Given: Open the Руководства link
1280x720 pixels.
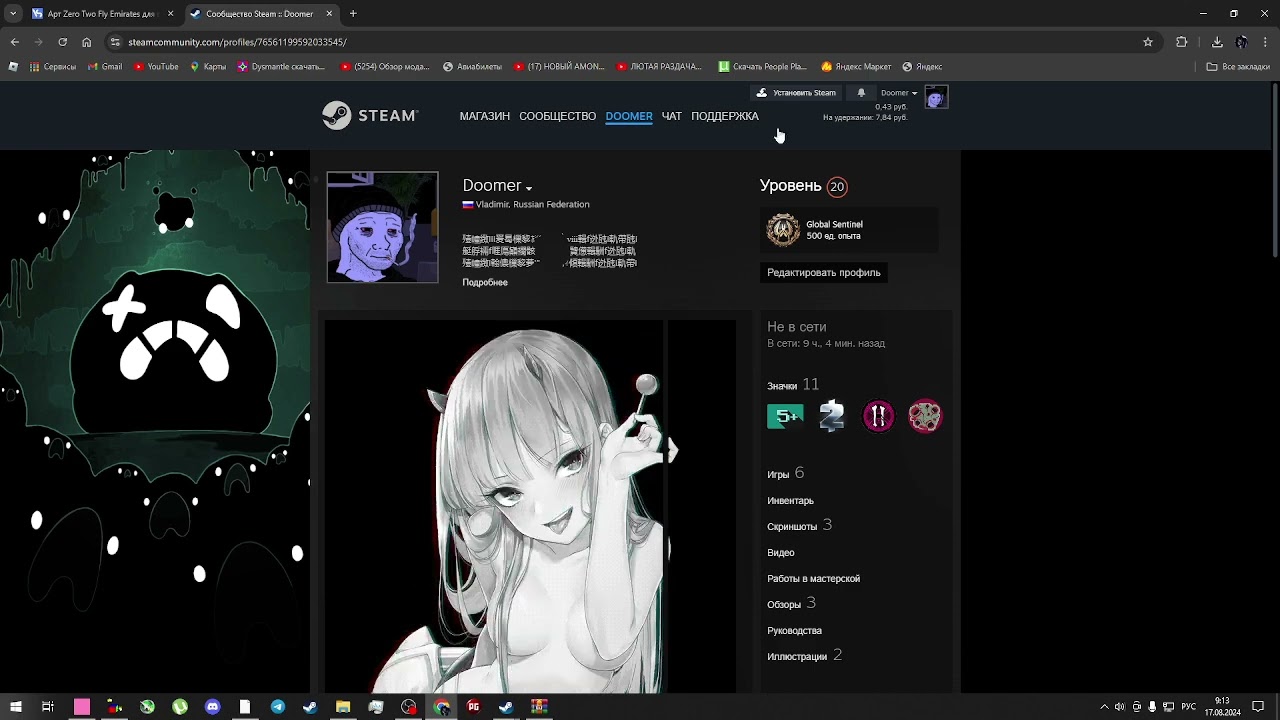Looking at the screenshot, I should pyautogui.click(x=794, y=630).
